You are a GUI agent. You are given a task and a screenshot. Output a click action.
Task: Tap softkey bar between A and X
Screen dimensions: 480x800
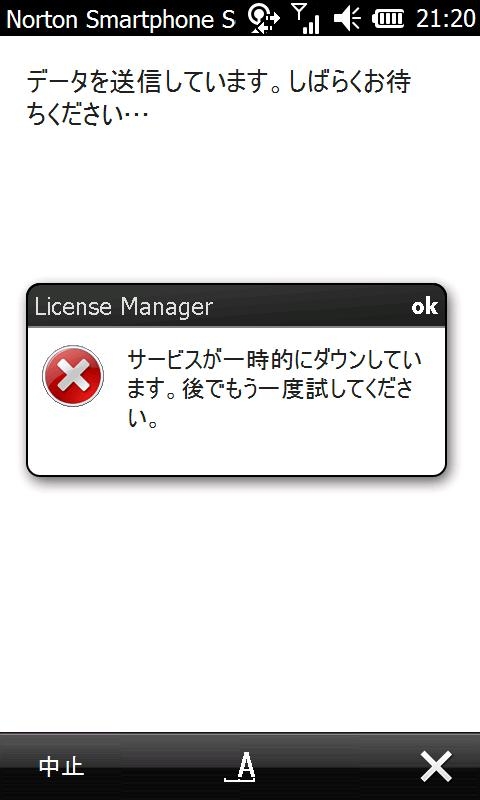pyautogui.click(x=337, y=766)
